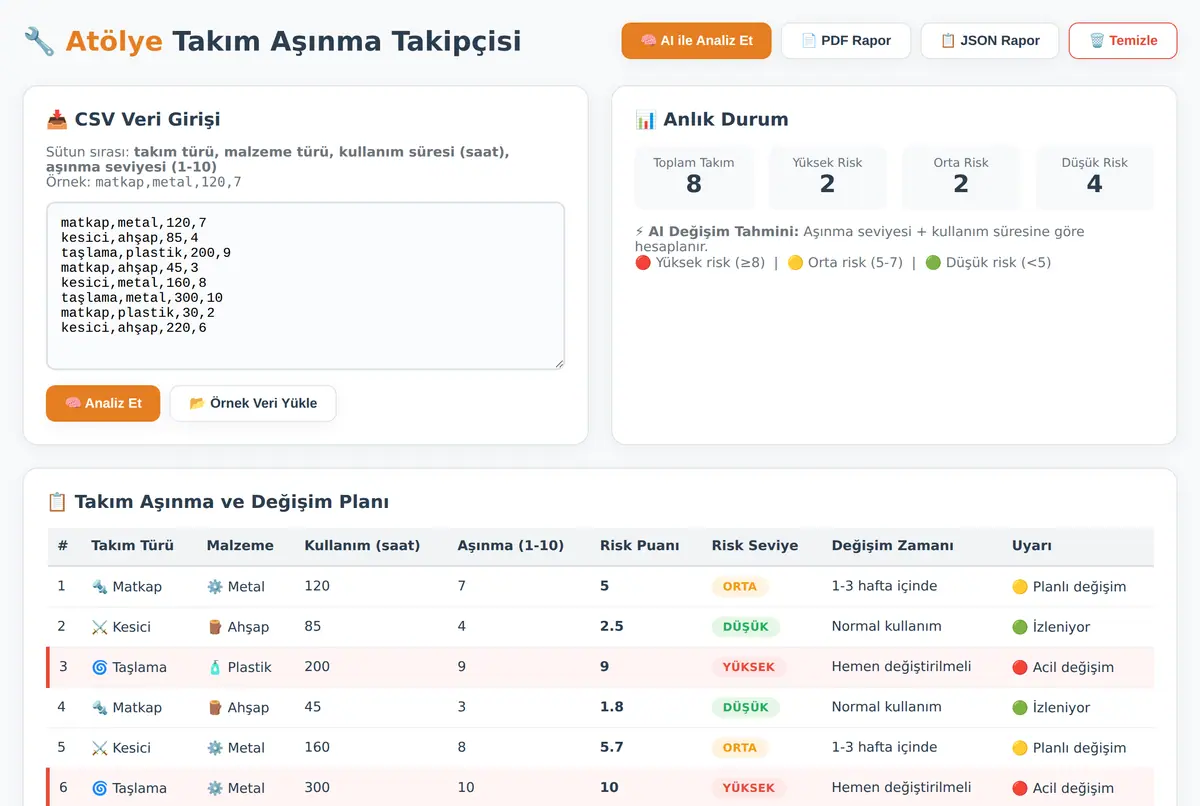Click the bottle icon beside Plastik in row 3
The image size is (1200, 806).
coord(215,667)
